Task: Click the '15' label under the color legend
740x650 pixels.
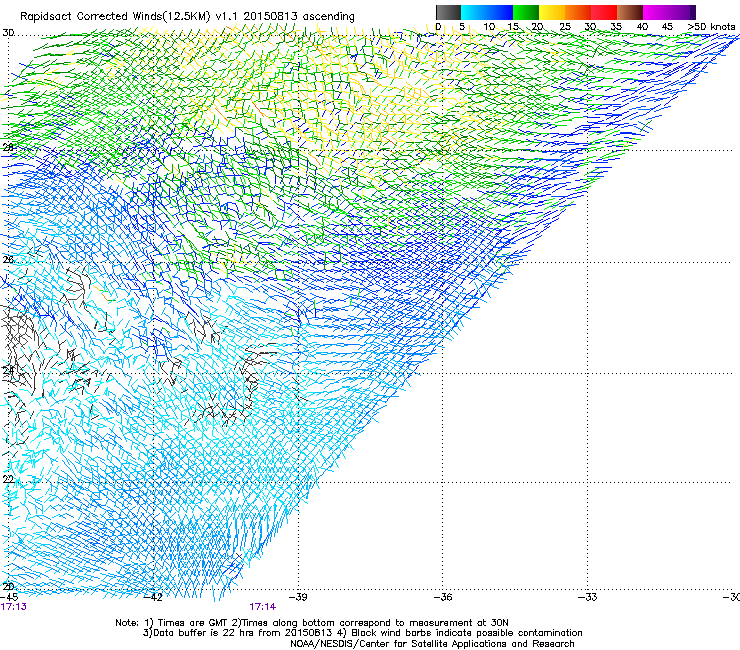Action: click(x=513, y=26)
